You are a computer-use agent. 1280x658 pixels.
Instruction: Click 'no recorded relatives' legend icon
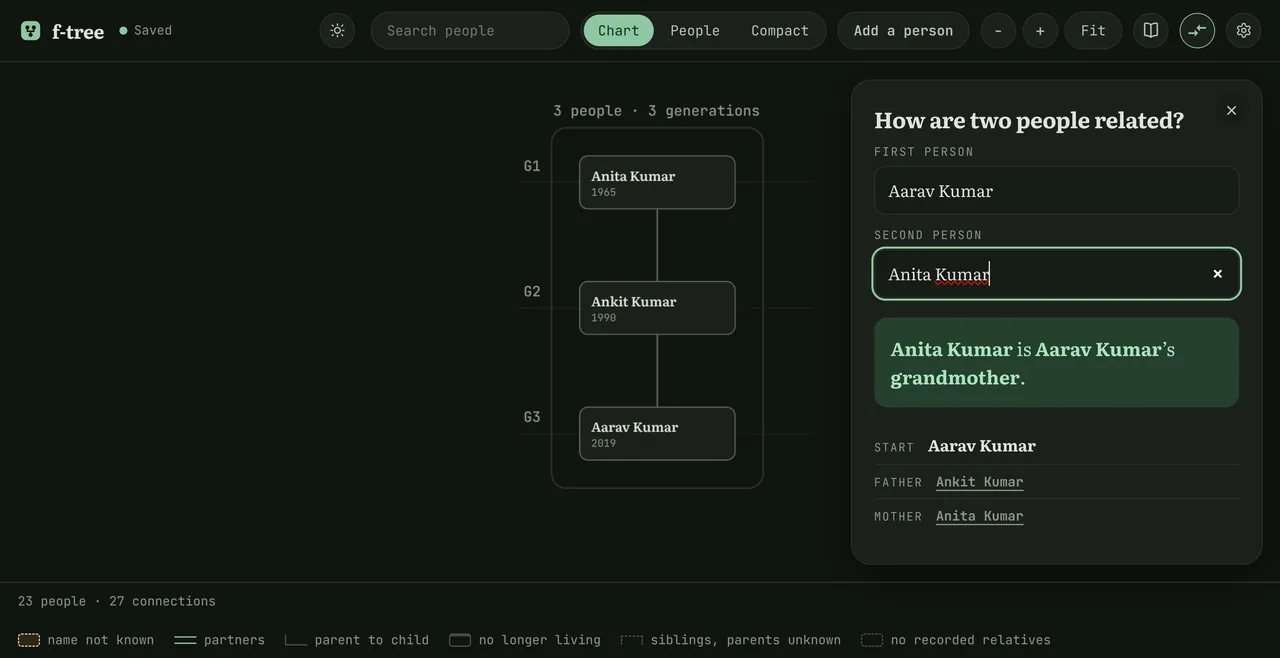pyautogui.click(x=872, y=640)
